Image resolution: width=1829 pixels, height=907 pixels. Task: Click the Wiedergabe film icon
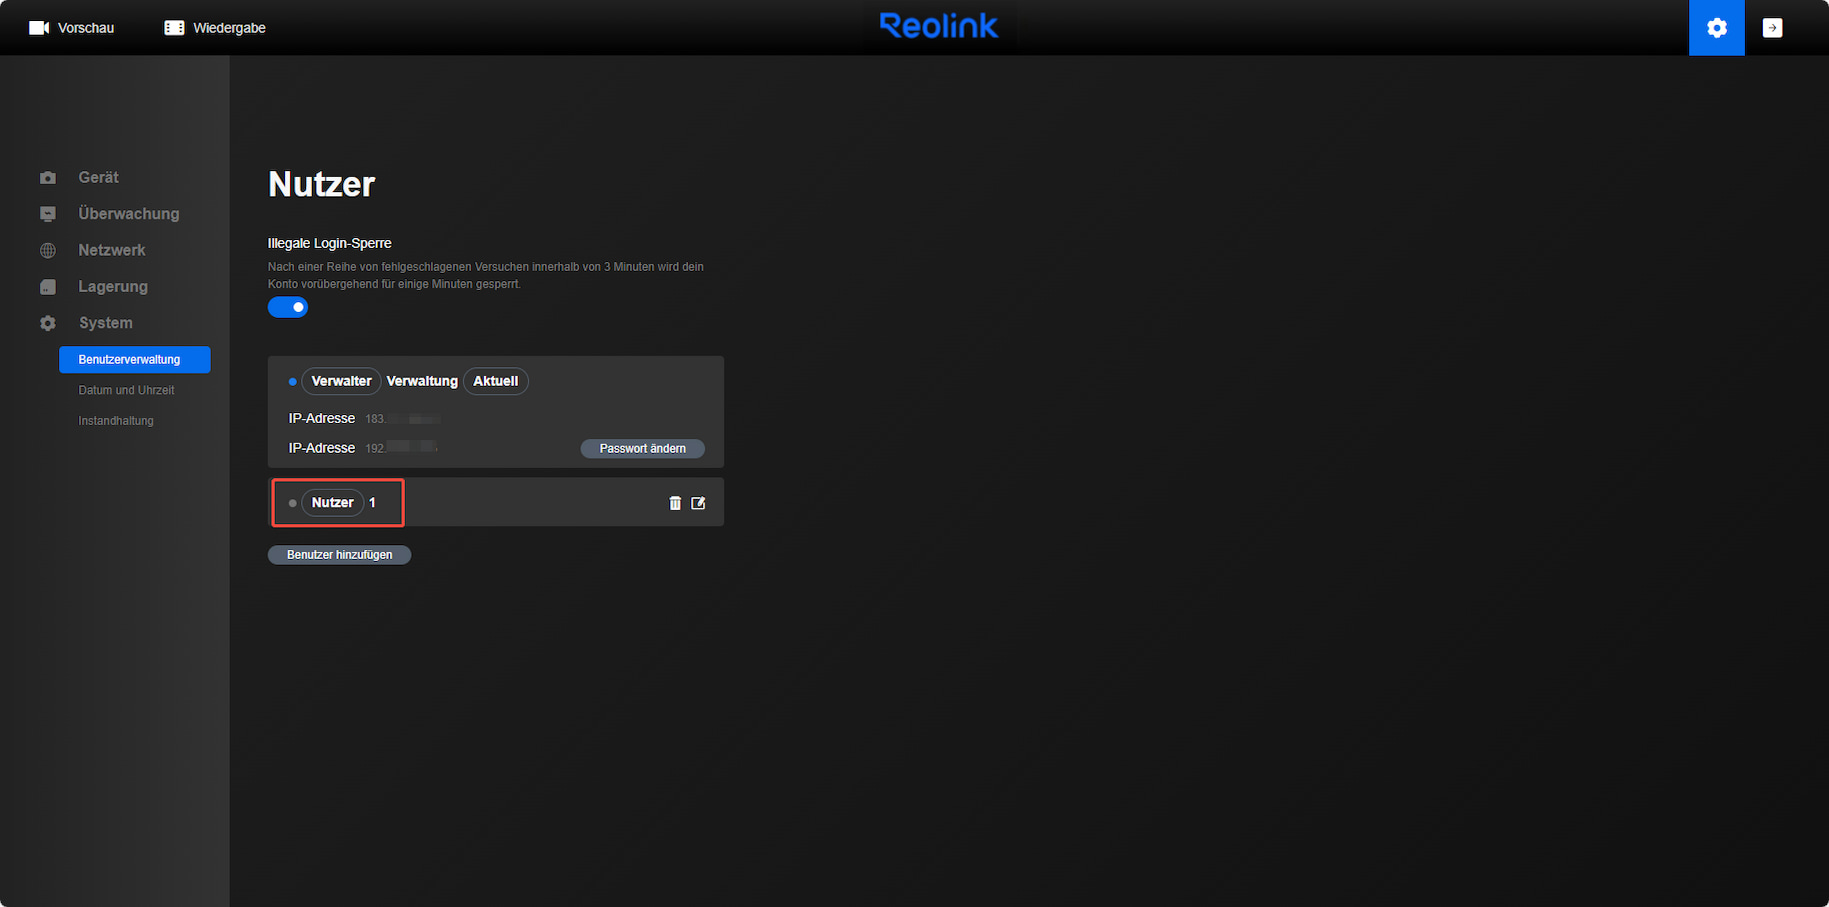(x=174, y=28)
